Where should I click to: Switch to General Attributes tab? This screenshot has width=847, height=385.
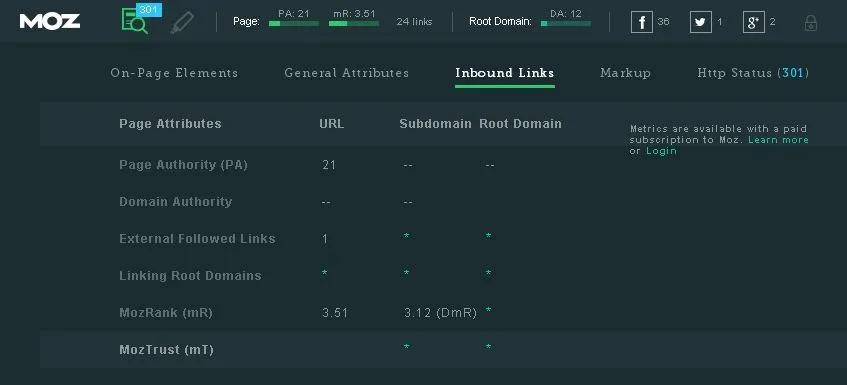pos(347,73)
